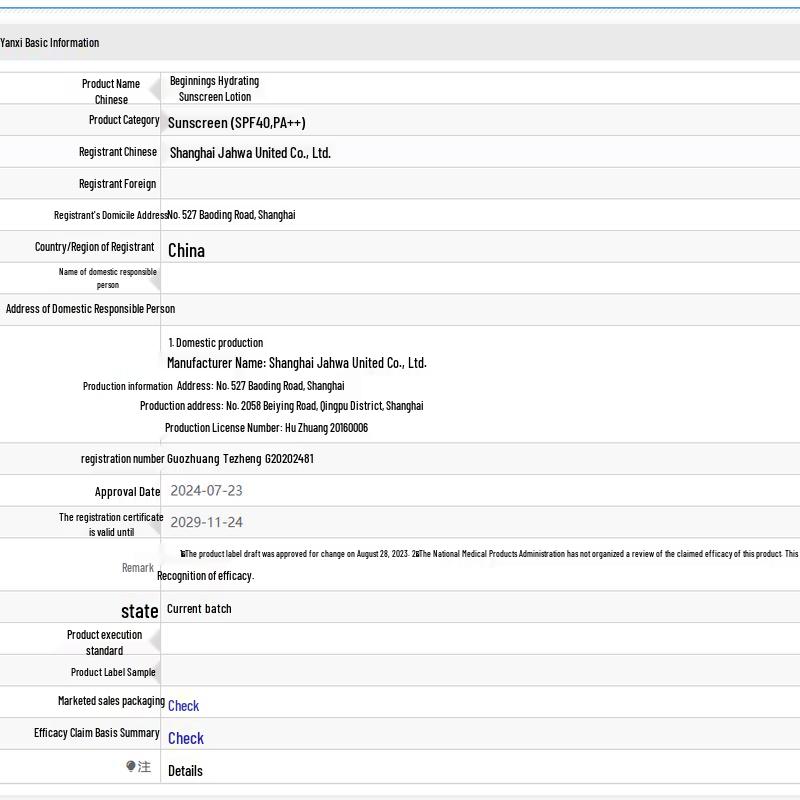Select the registrant's domicile address value 'No. 527 Baoding Road, Shanghai'

point(231,215)
